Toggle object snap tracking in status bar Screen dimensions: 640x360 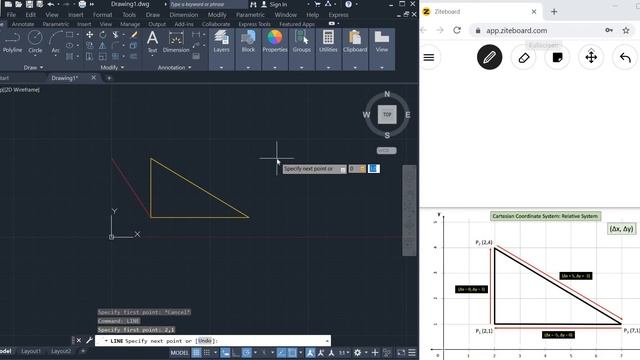coord(282,353)
